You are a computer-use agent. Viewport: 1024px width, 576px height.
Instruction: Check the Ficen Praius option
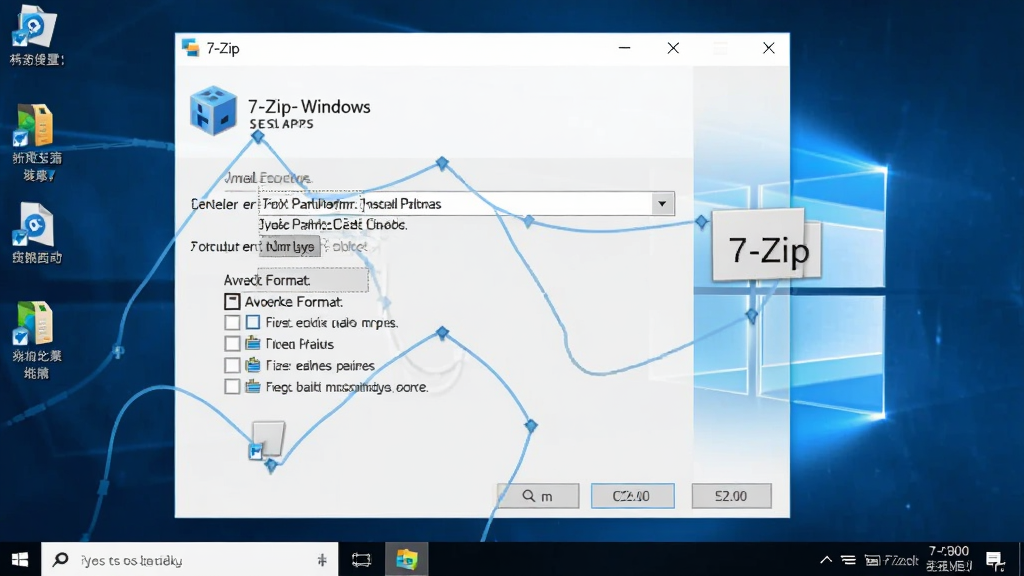click(232, 344)
